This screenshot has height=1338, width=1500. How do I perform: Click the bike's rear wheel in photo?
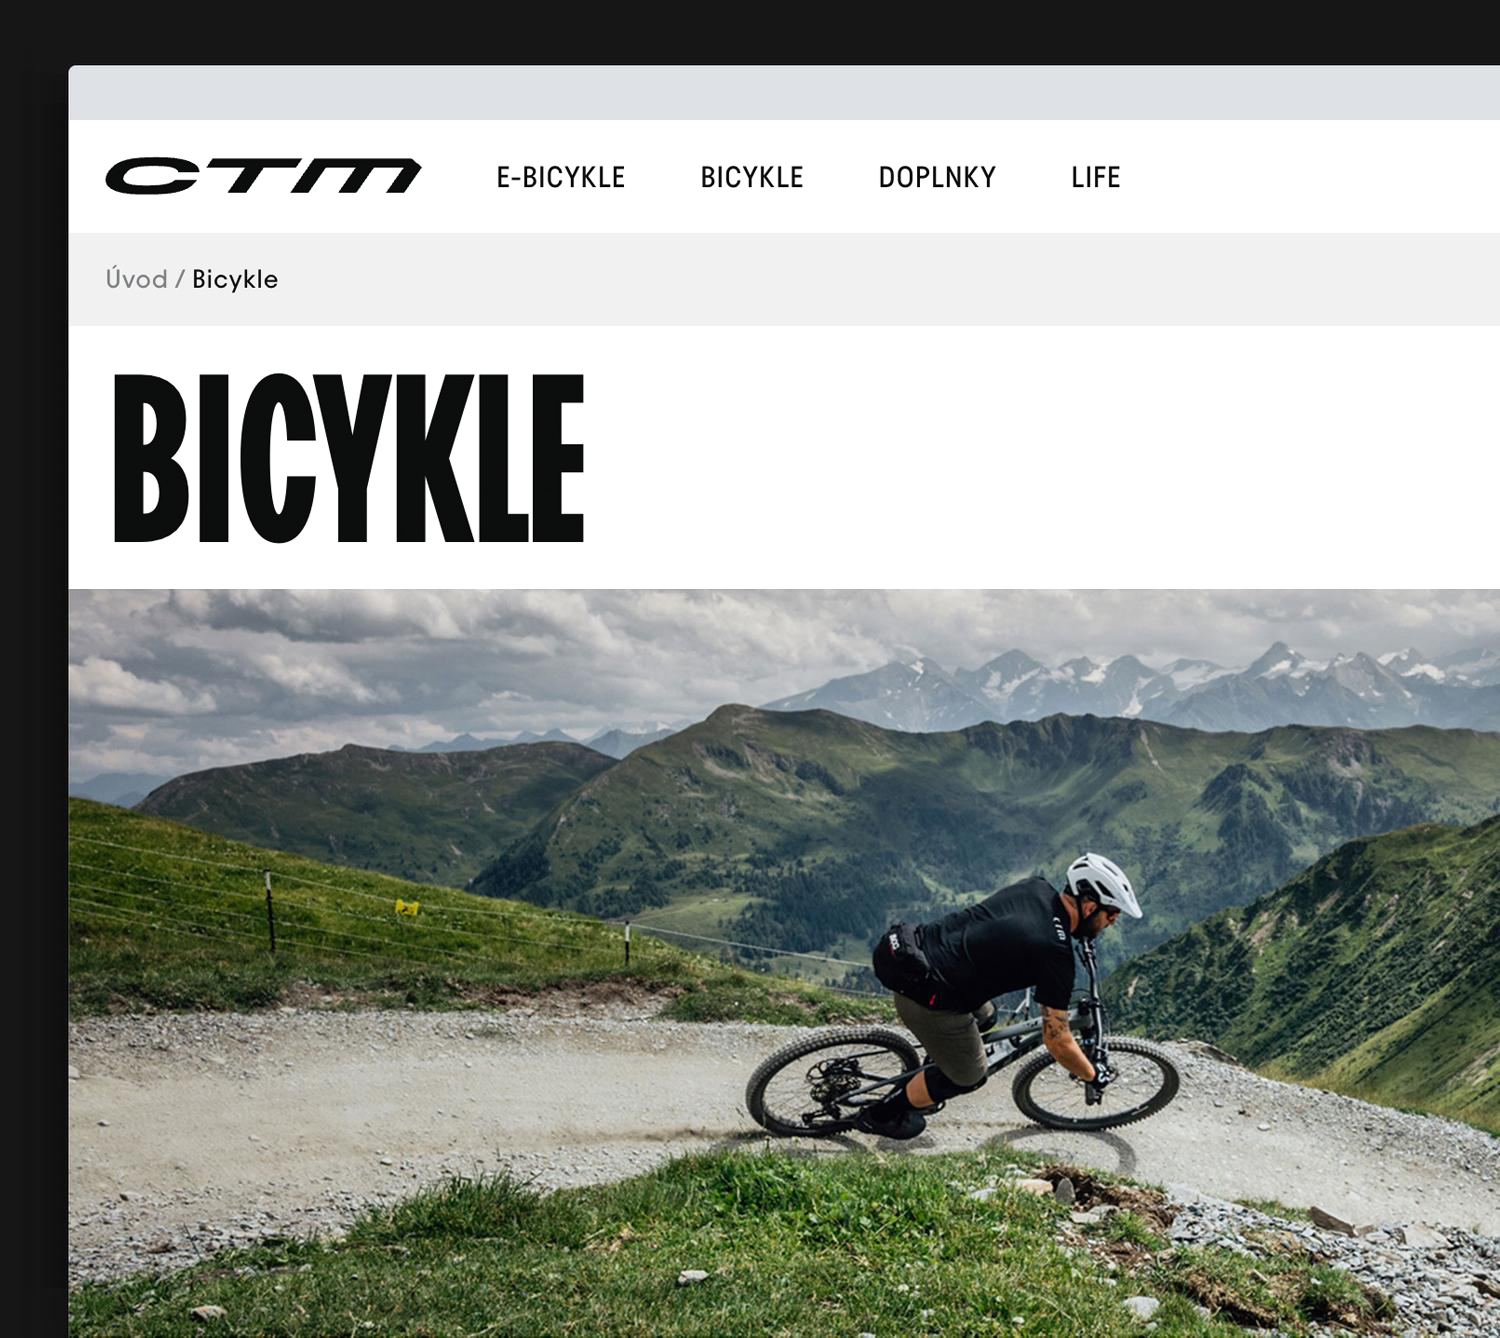[x=832, y=1080]
